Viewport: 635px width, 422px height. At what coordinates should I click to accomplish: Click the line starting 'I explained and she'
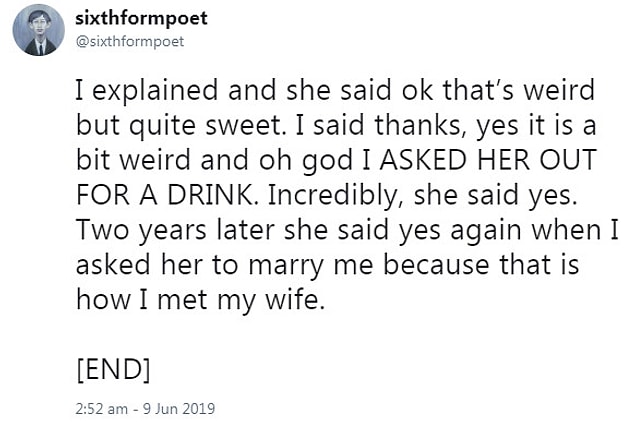click(x=335, y=90)
